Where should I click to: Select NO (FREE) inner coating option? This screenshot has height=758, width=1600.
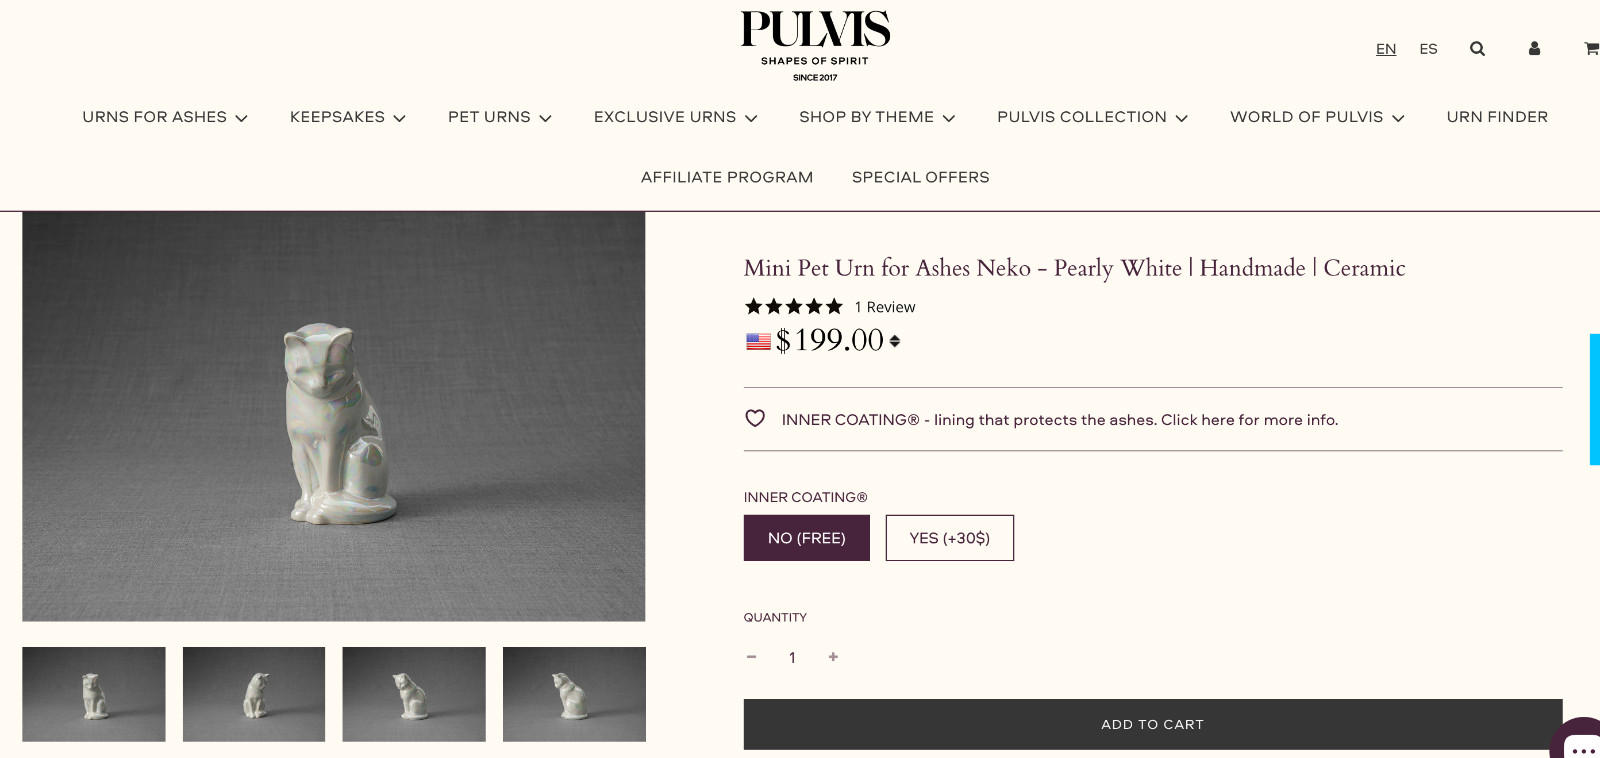pyautogui.click(x=807, y=538)
